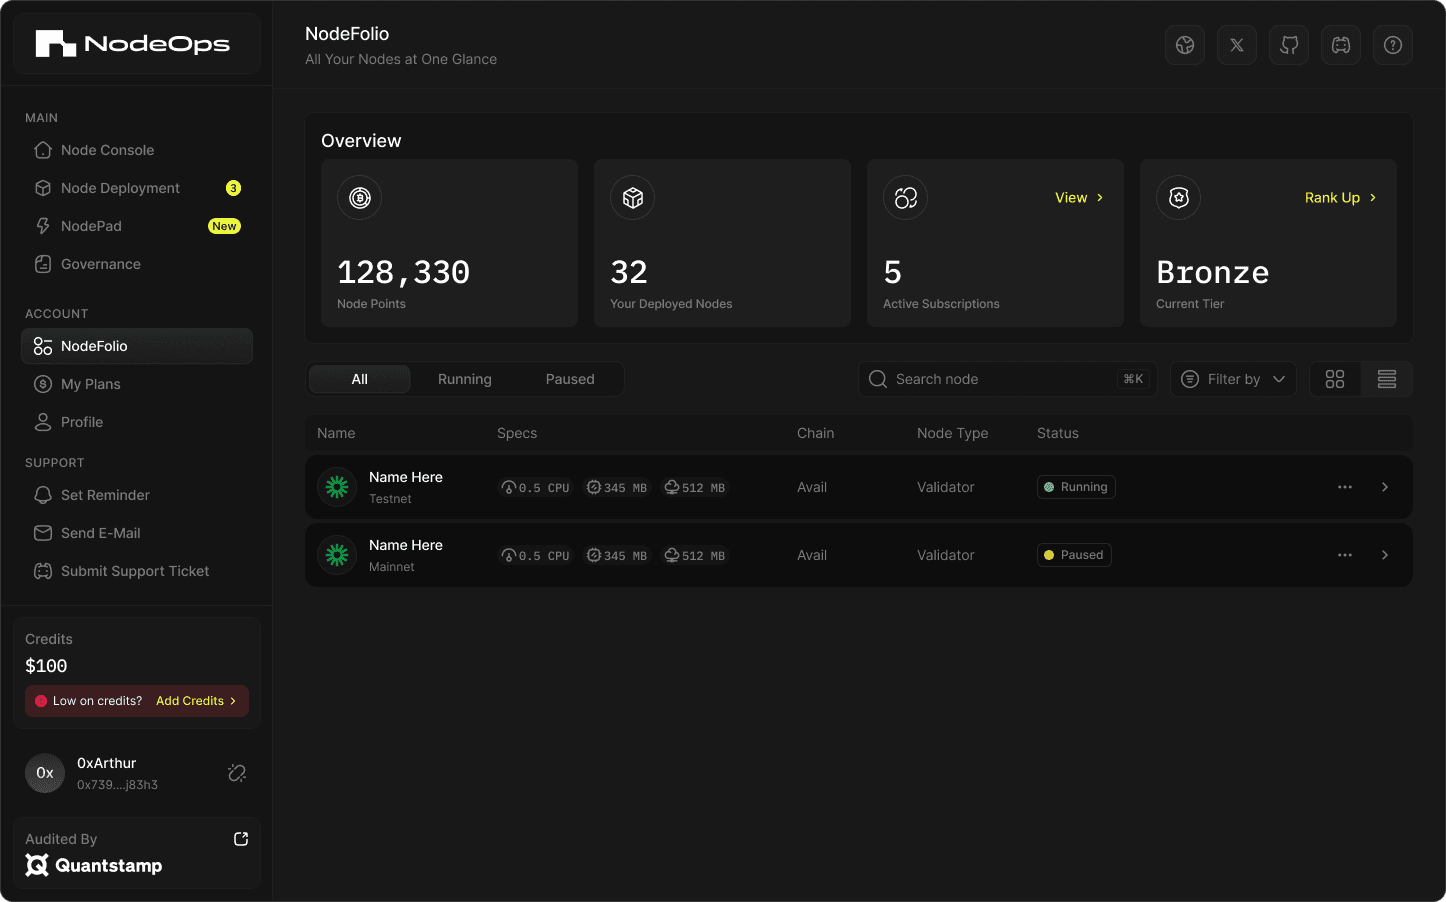Open more options for the Mainnet node

click(x=1345, y=555)
